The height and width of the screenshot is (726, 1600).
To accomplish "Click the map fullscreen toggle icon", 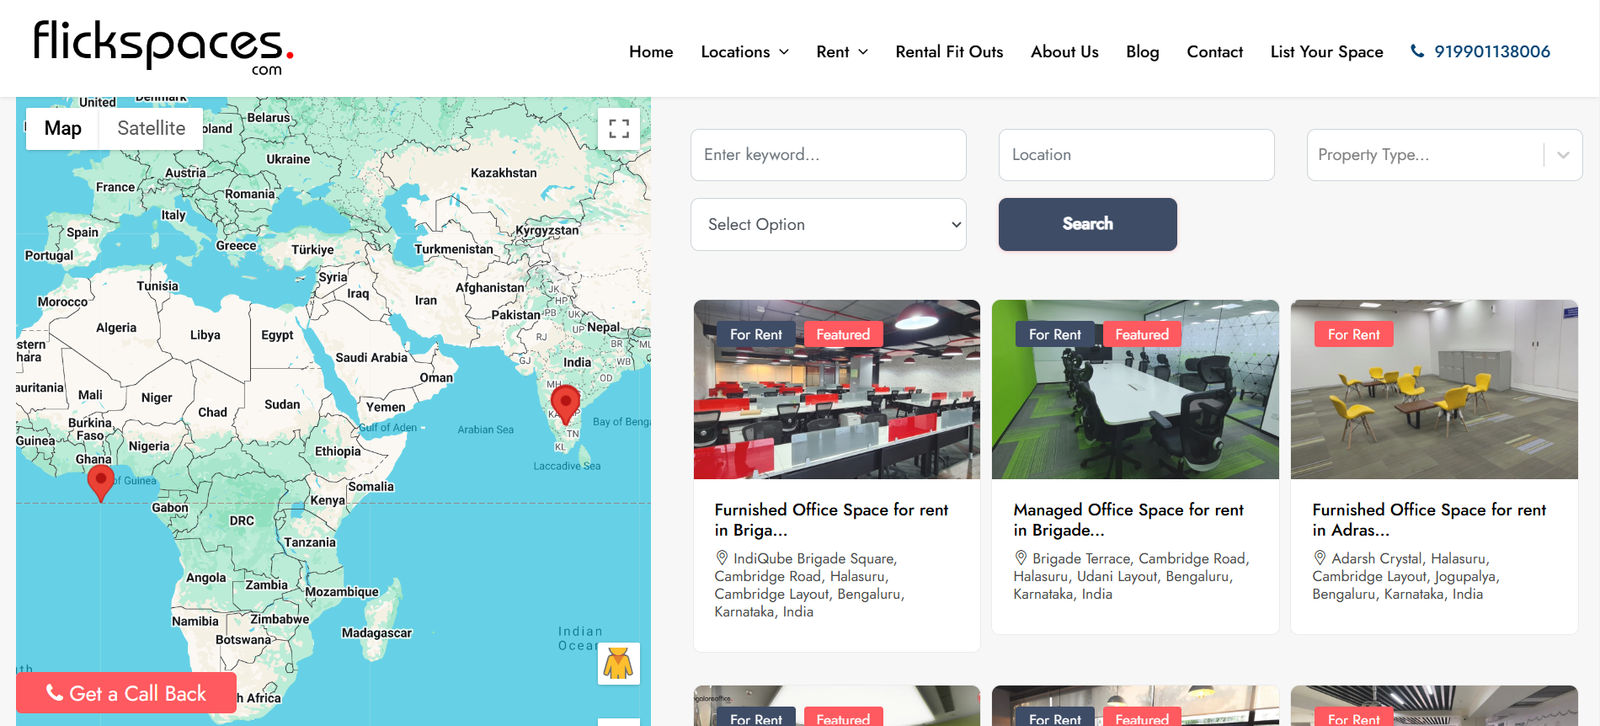I will (619, 129).
